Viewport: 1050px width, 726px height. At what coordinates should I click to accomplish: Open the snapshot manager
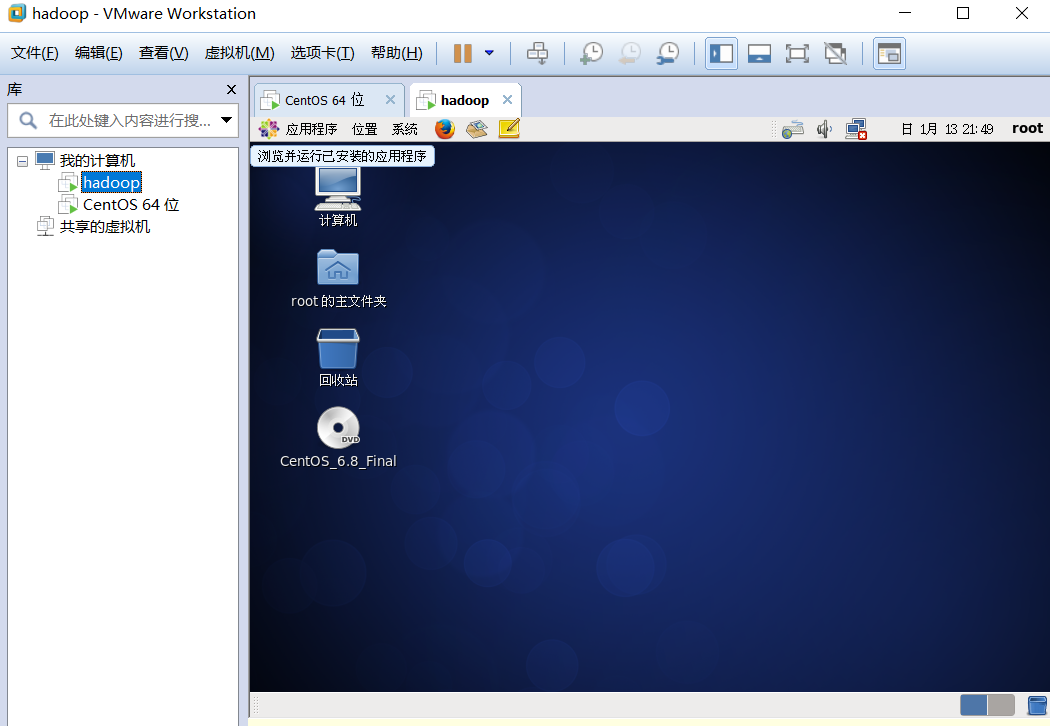point(668,53)
